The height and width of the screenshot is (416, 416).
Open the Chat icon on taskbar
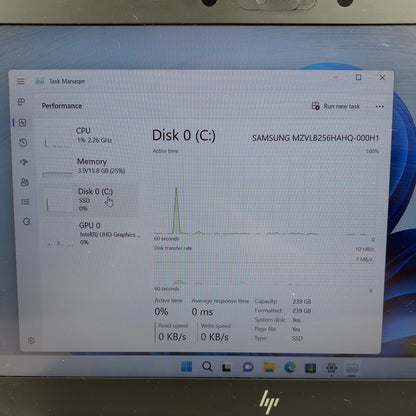point(248,367)
